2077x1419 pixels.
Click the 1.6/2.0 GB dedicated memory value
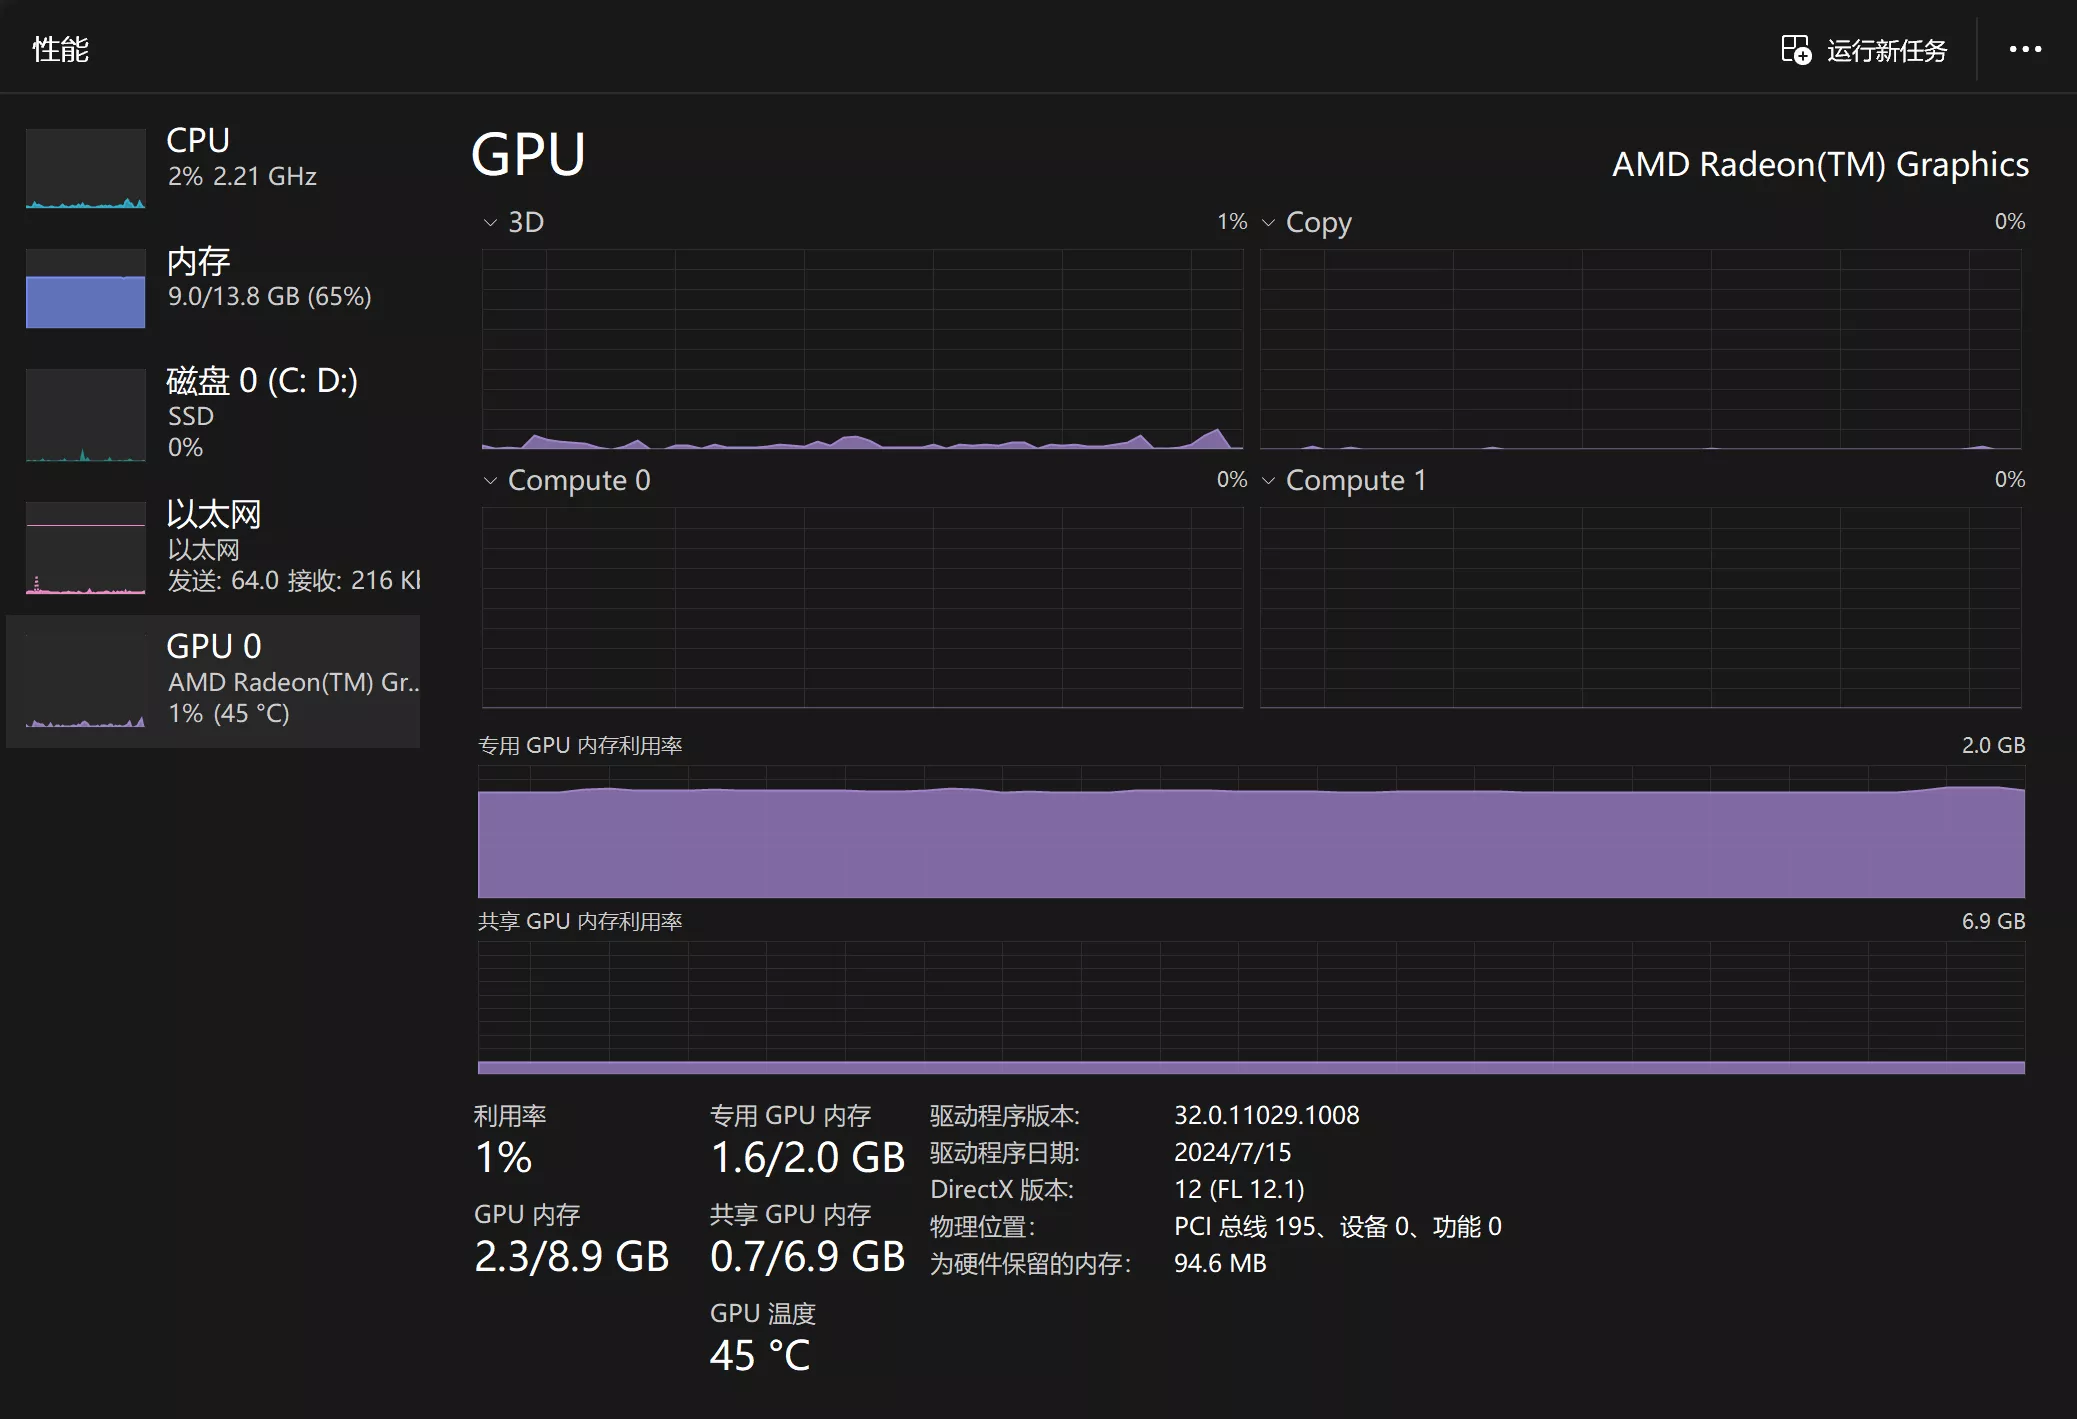pos(807,1157)
